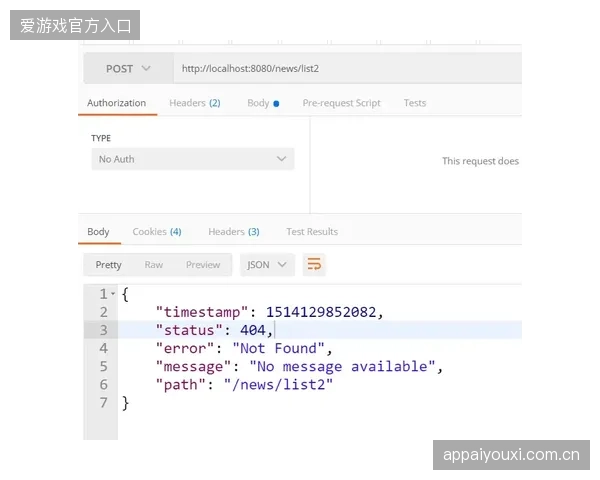Image resolution: width=600 pixels, height=480 pixels.
Task: Select the Raw view button
Action: coord(153,264)
